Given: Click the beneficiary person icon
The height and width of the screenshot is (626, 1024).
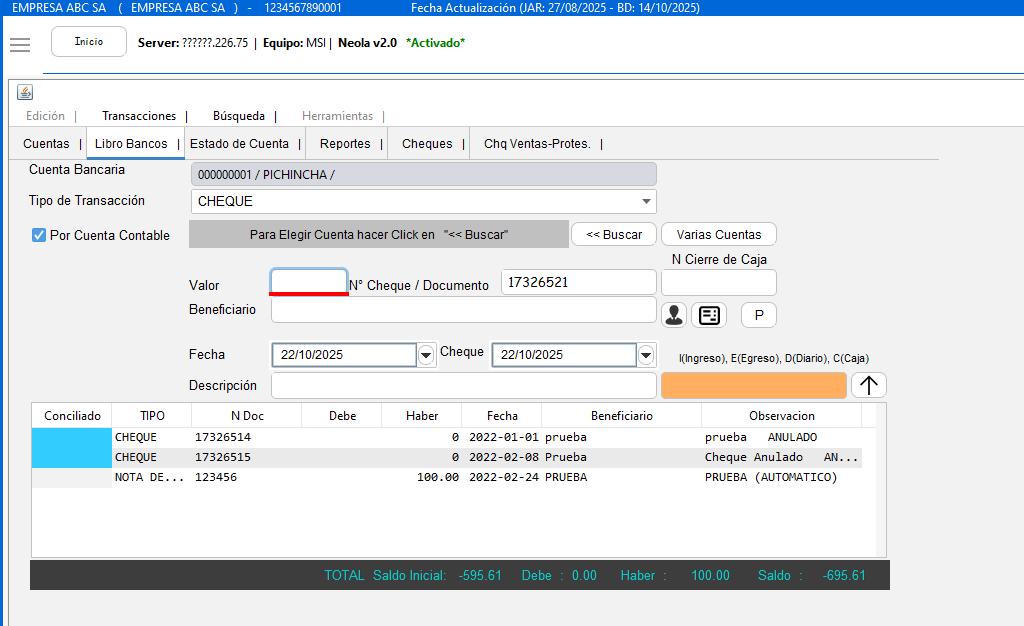Looking at the screenshot, I should (674, 315).
